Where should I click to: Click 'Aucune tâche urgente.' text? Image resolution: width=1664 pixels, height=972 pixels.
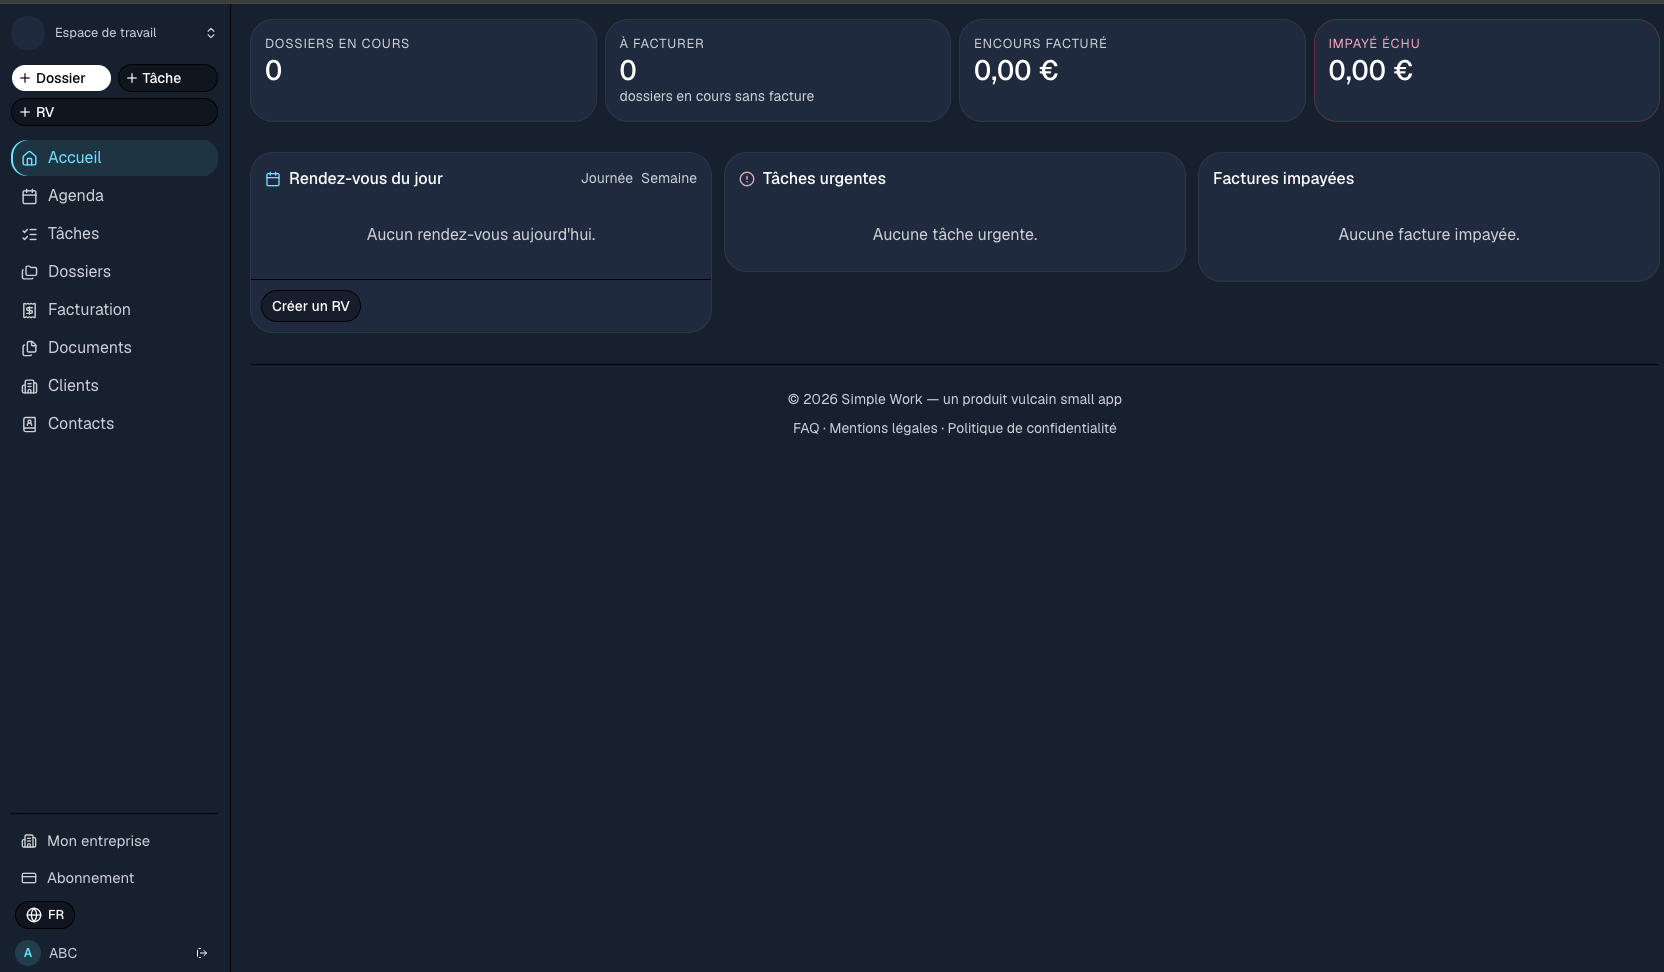(x=955, y=234)
